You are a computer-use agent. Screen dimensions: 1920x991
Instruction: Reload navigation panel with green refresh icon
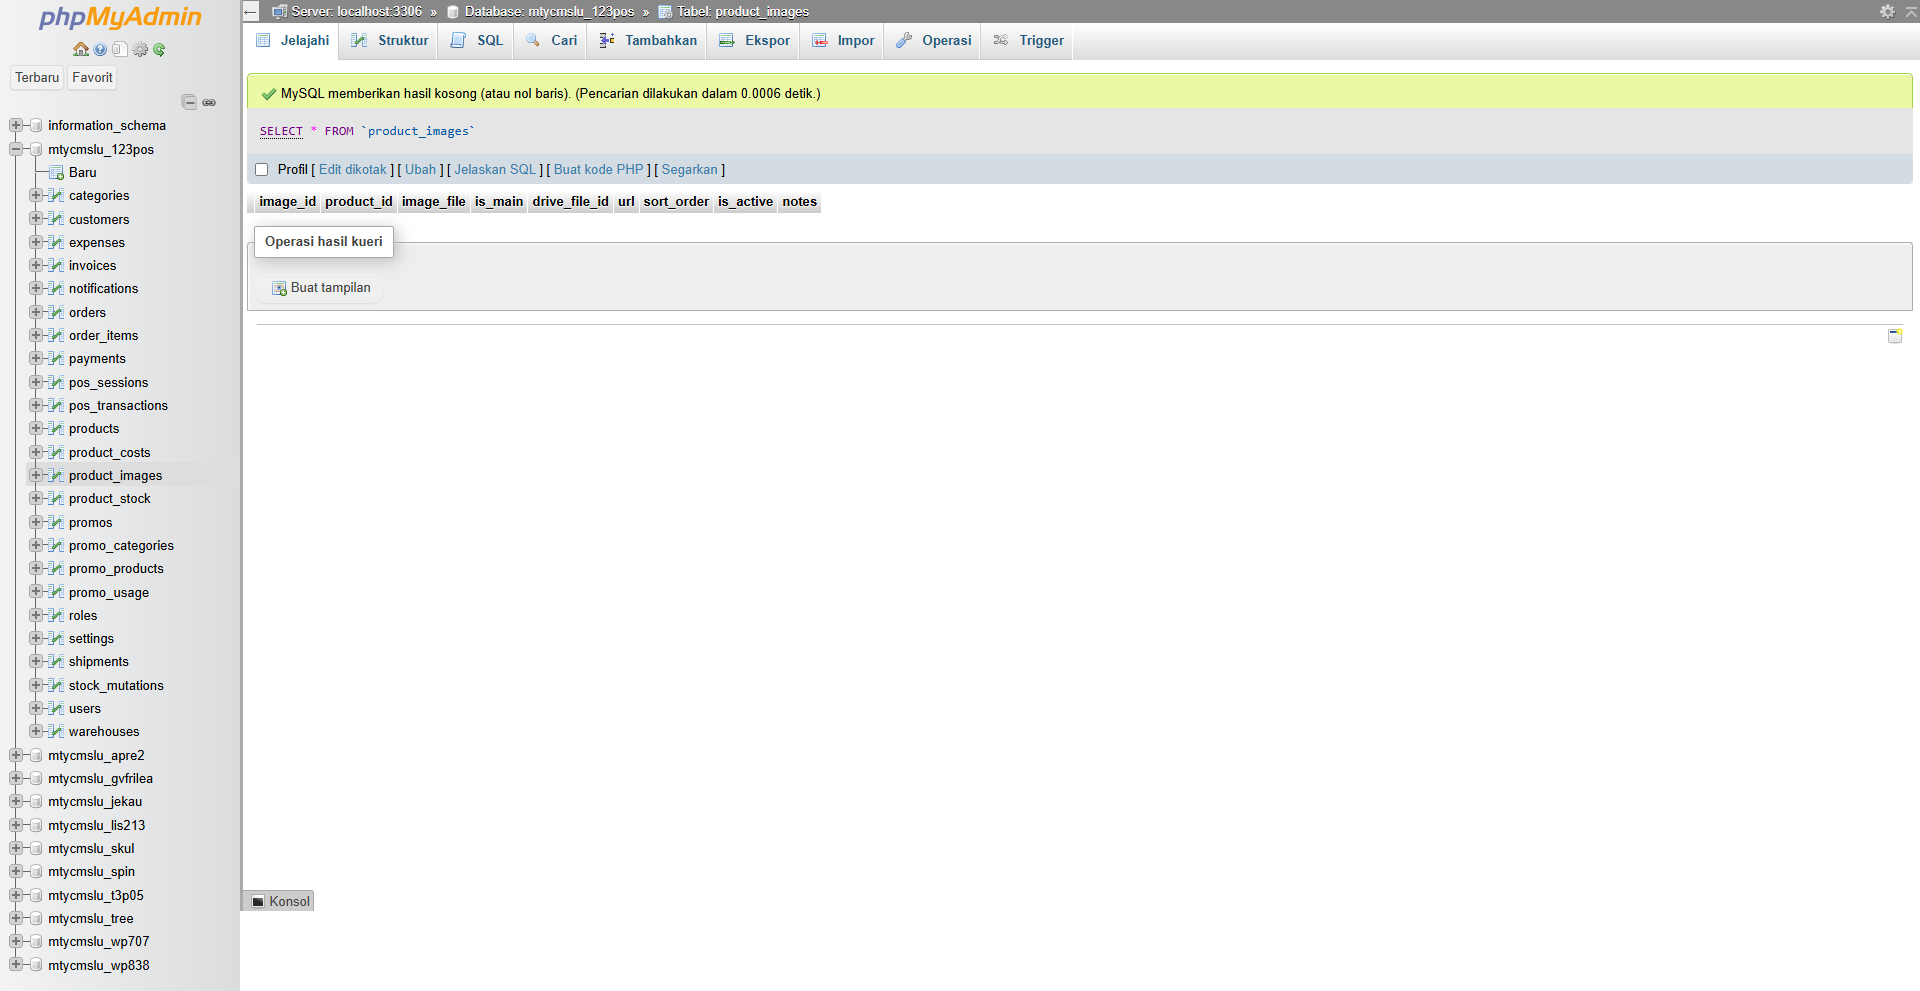point(159,49)
